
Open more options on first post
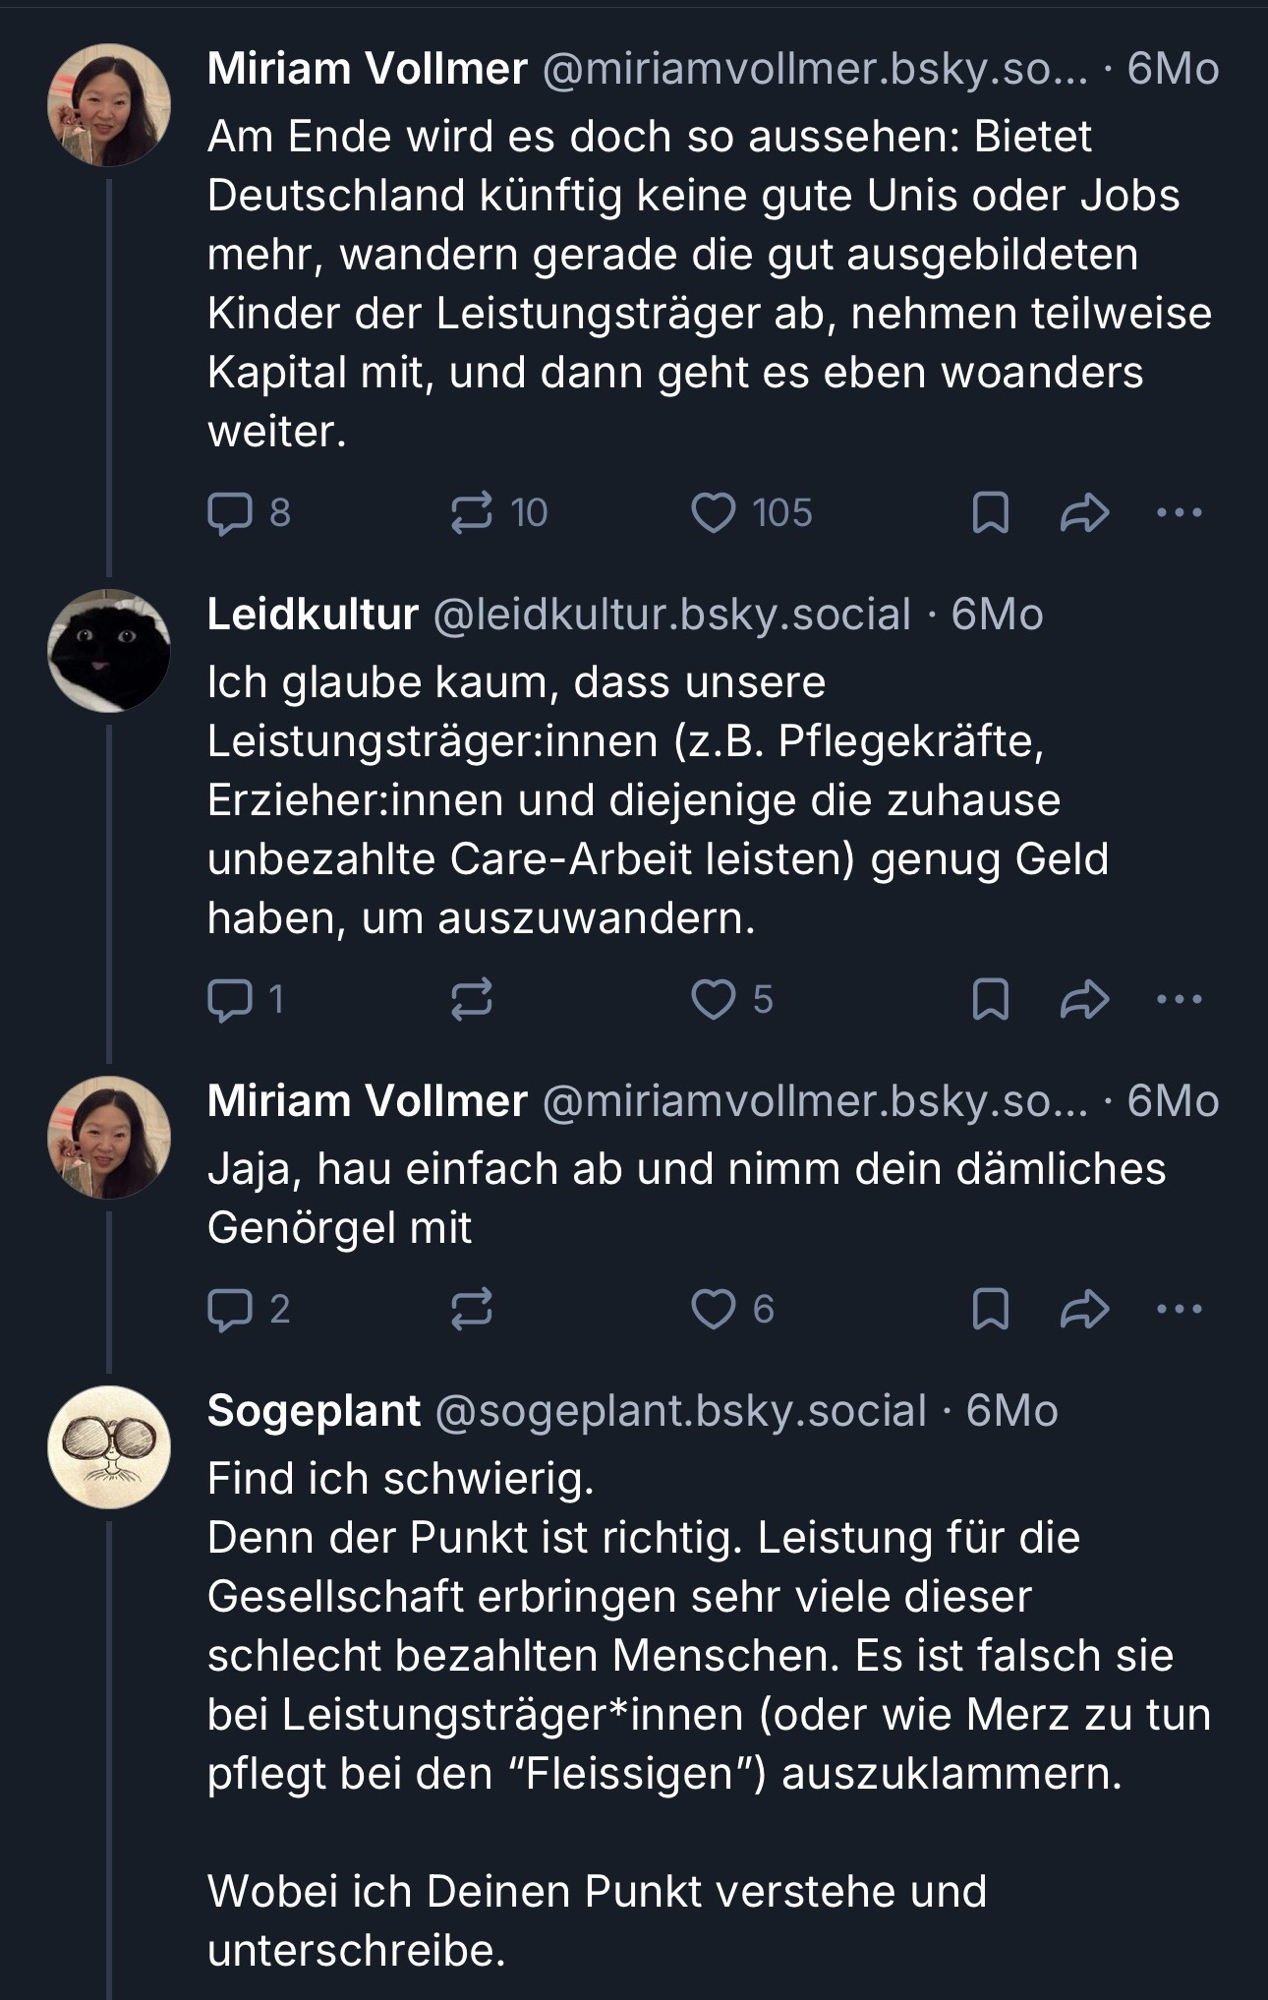click(1179, 513)
